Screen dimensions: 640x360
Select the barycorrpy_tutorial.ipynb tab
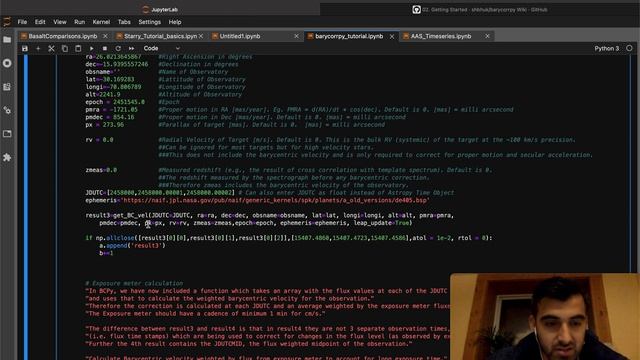click(x=349, y=36)
